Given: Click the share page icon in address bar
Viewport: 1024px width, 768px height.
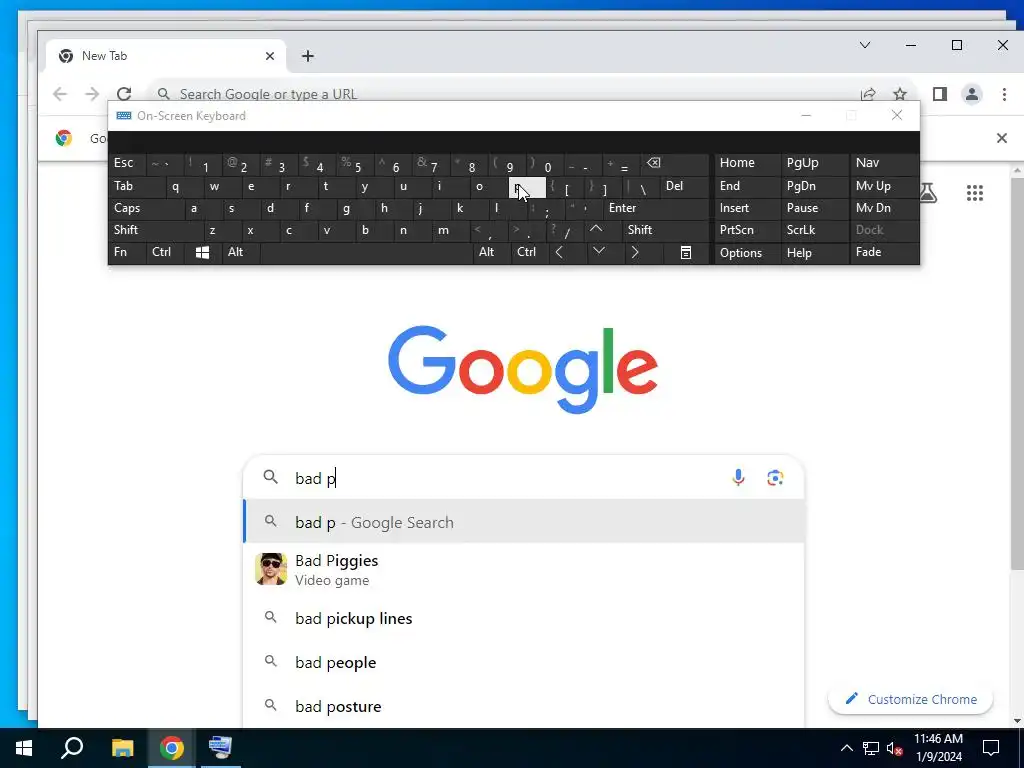Looking at the screenshot, I should pos(868,94).
